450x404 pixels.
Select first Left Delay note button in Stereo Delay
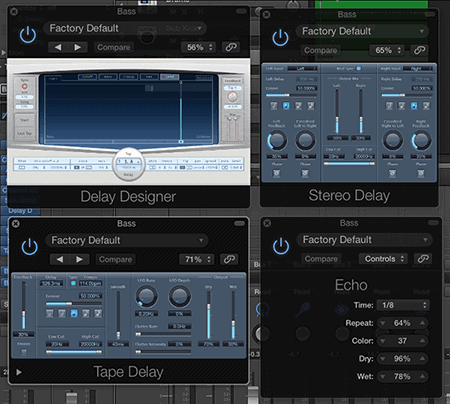tap(274, 106)
